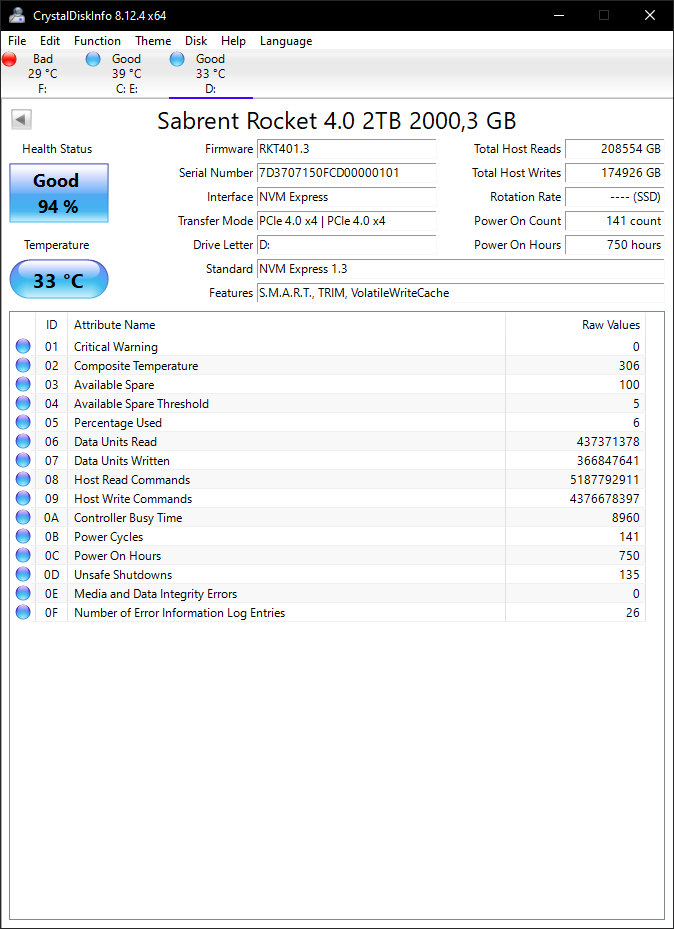Click status orb for Power Cycles row
Viewport: 674px width, 929px height.
23,536
